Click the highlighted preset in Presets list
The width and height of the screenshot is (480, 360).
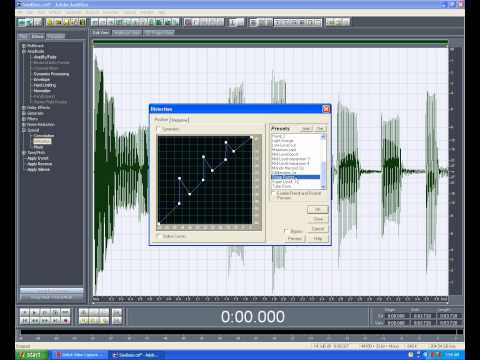coord(296,177)
